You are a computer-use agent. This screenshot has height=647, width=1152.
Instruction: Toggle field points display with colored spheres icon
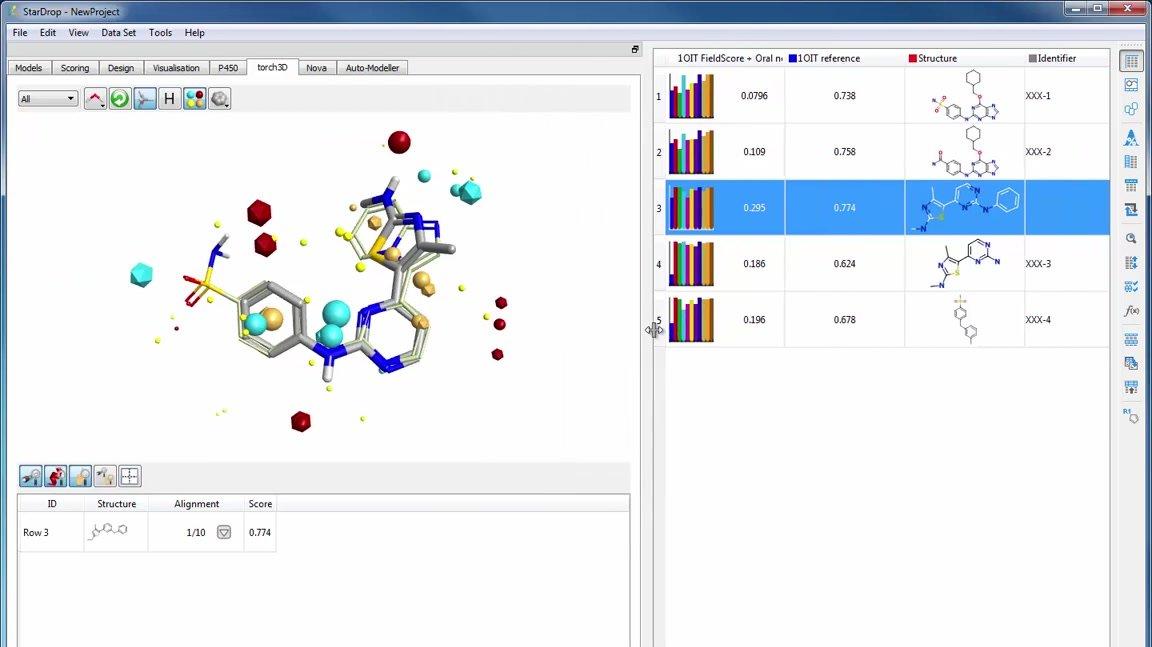click(x=194, y=99)
